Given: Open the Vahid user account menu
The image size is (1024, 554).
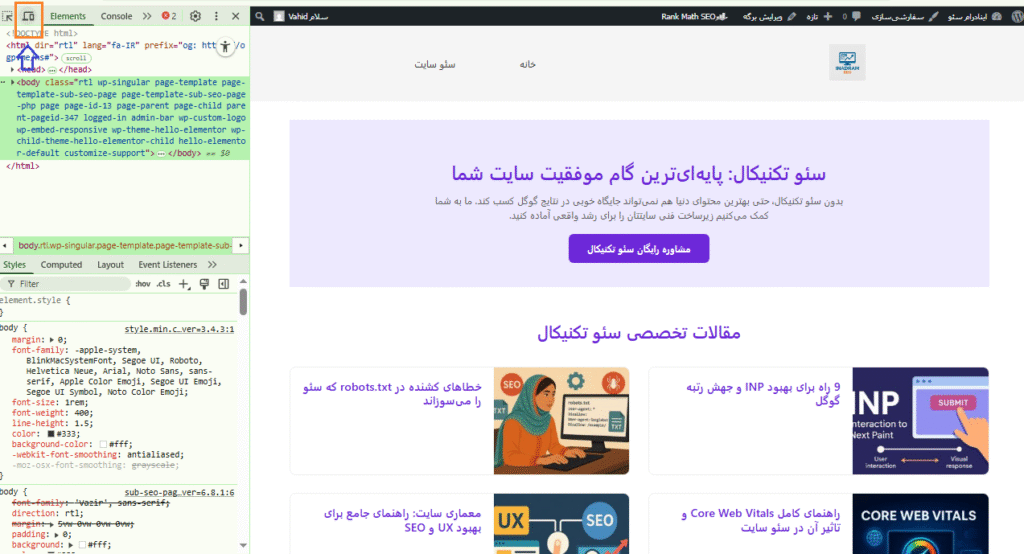Looking at the screenshot, I should (x=301, y=16).
